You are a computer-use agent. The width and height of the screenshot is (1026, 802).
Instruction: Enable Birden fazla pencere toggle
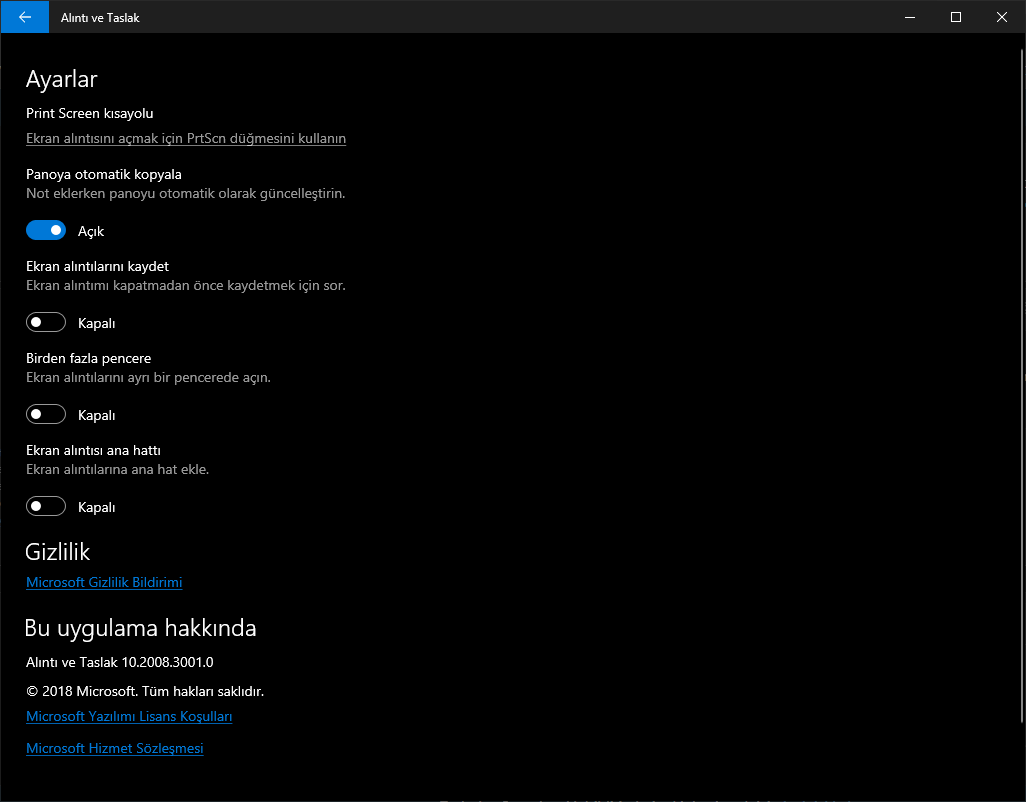(x=46, y=415)
